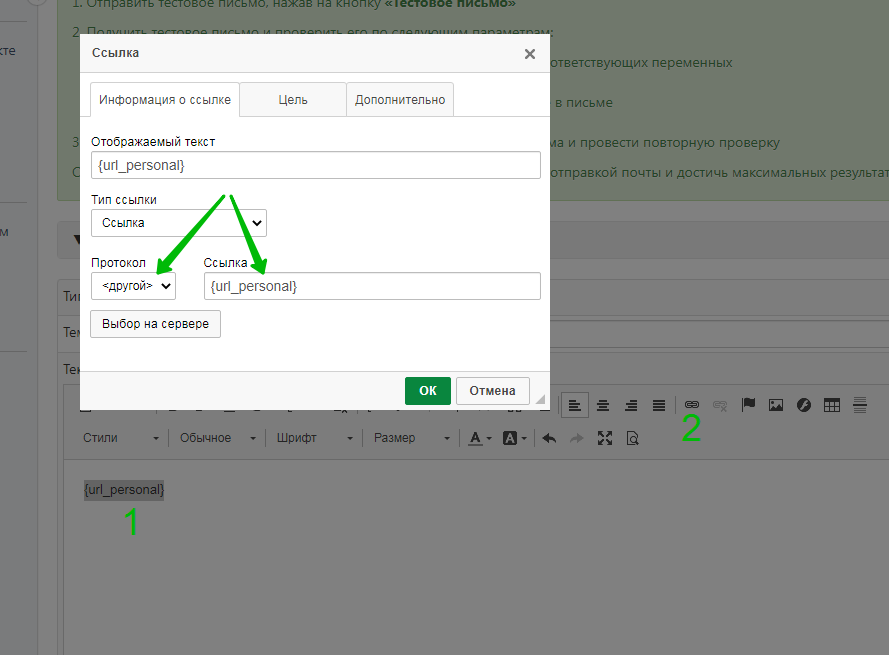Click the justify alignment icon
Viewport: 889px width, 655px height.
pos(659,405)
